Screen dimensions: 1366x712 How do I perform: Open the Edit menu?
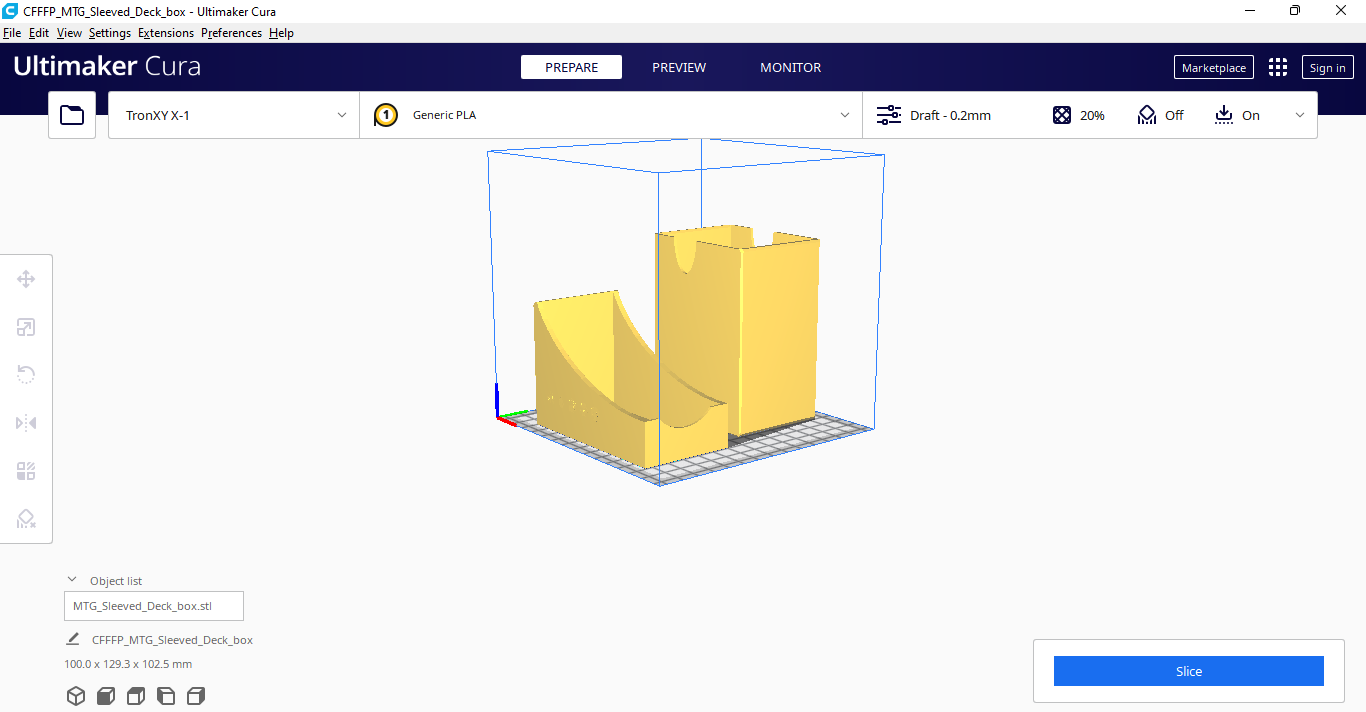coord(39,33)
